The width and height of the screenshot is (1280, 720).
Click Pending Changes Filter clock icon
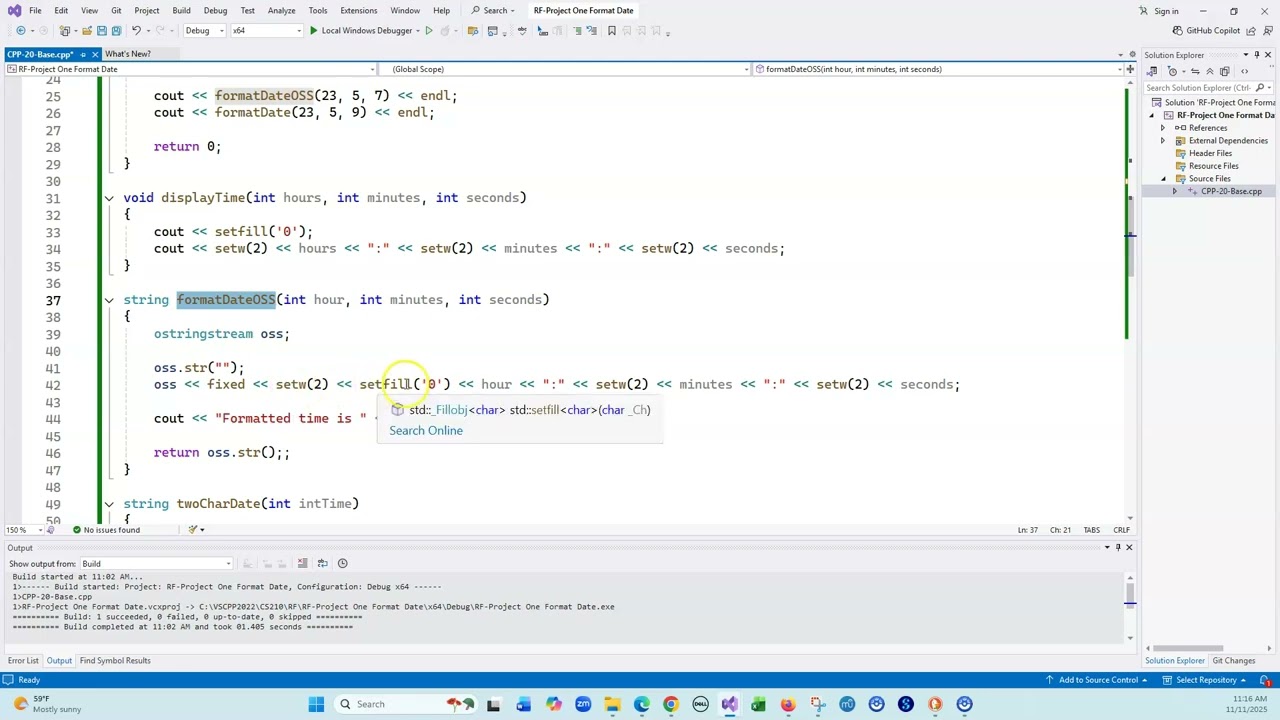(1172, 71)
